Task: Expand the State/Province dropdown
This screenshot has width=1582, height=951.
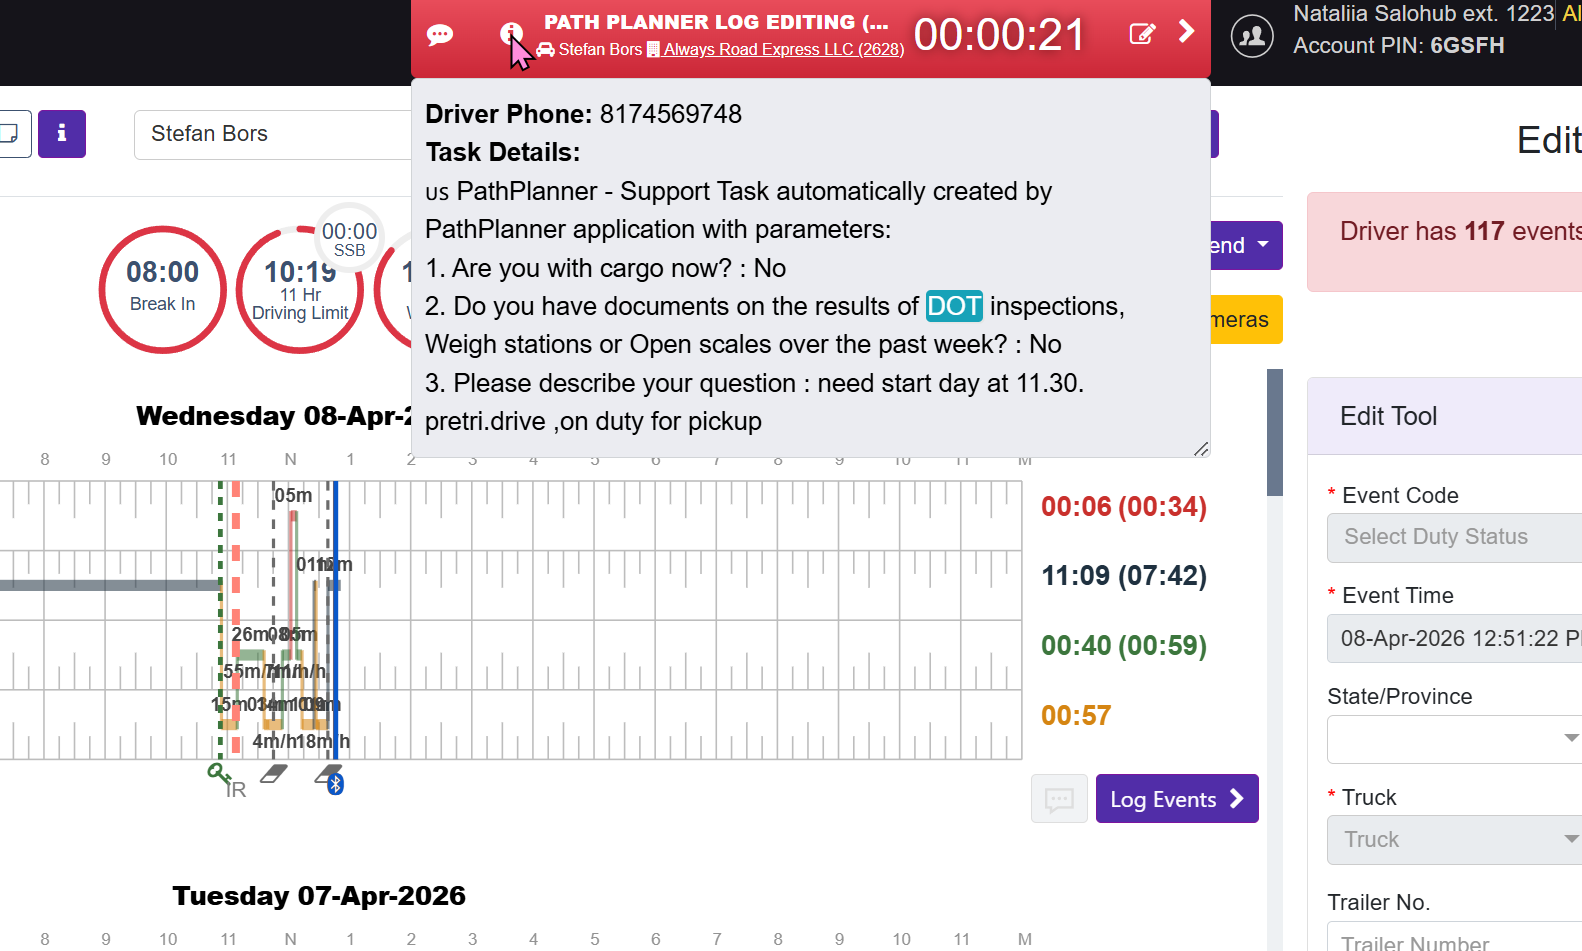Action: (x=1454, y=740)
